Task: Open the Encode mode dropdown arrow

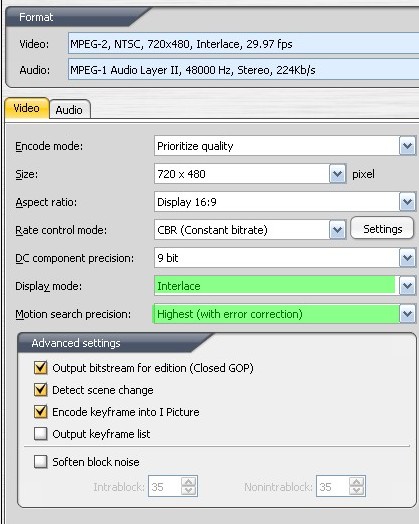Action: click(407, 146)
